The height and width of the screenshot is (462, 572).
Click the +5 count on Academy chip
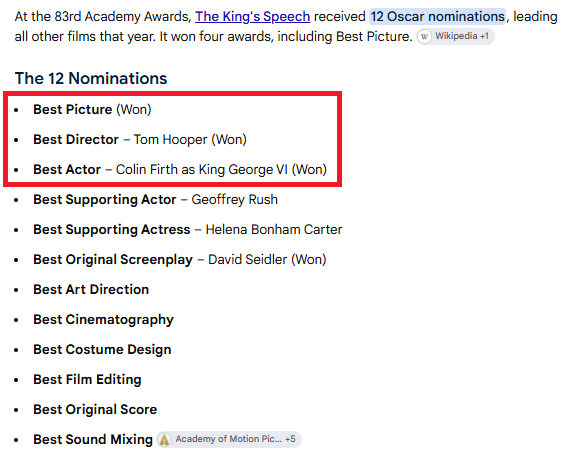pyautogui.click(x=290, y=439)
